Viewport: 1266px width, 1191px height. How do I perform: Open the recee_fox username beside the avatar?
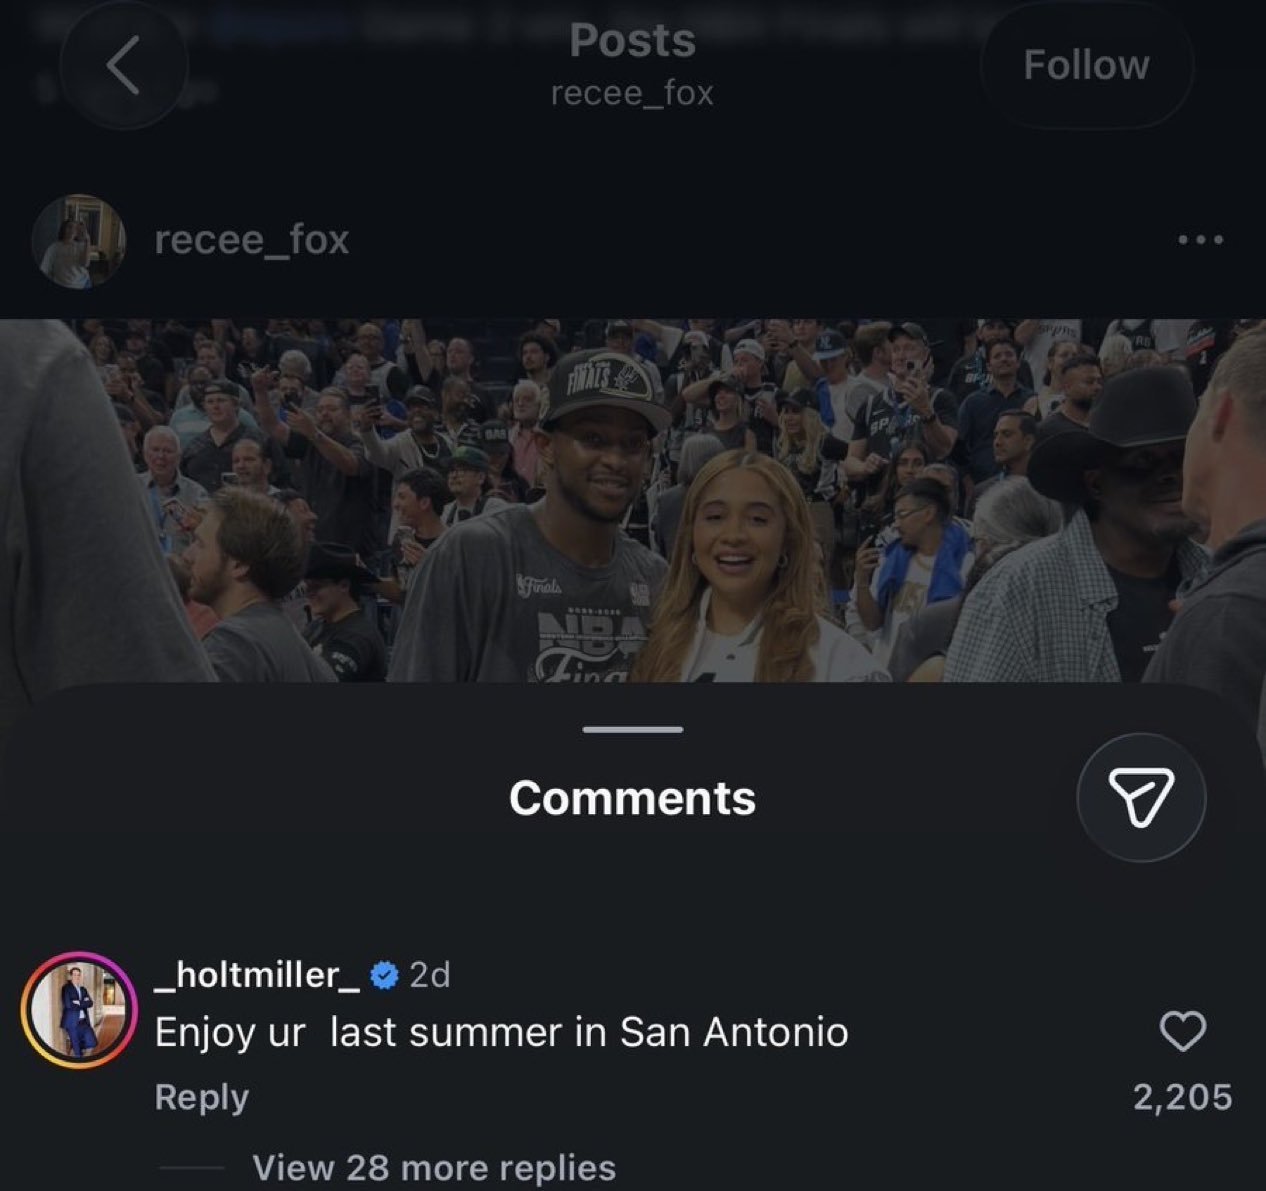252,240
